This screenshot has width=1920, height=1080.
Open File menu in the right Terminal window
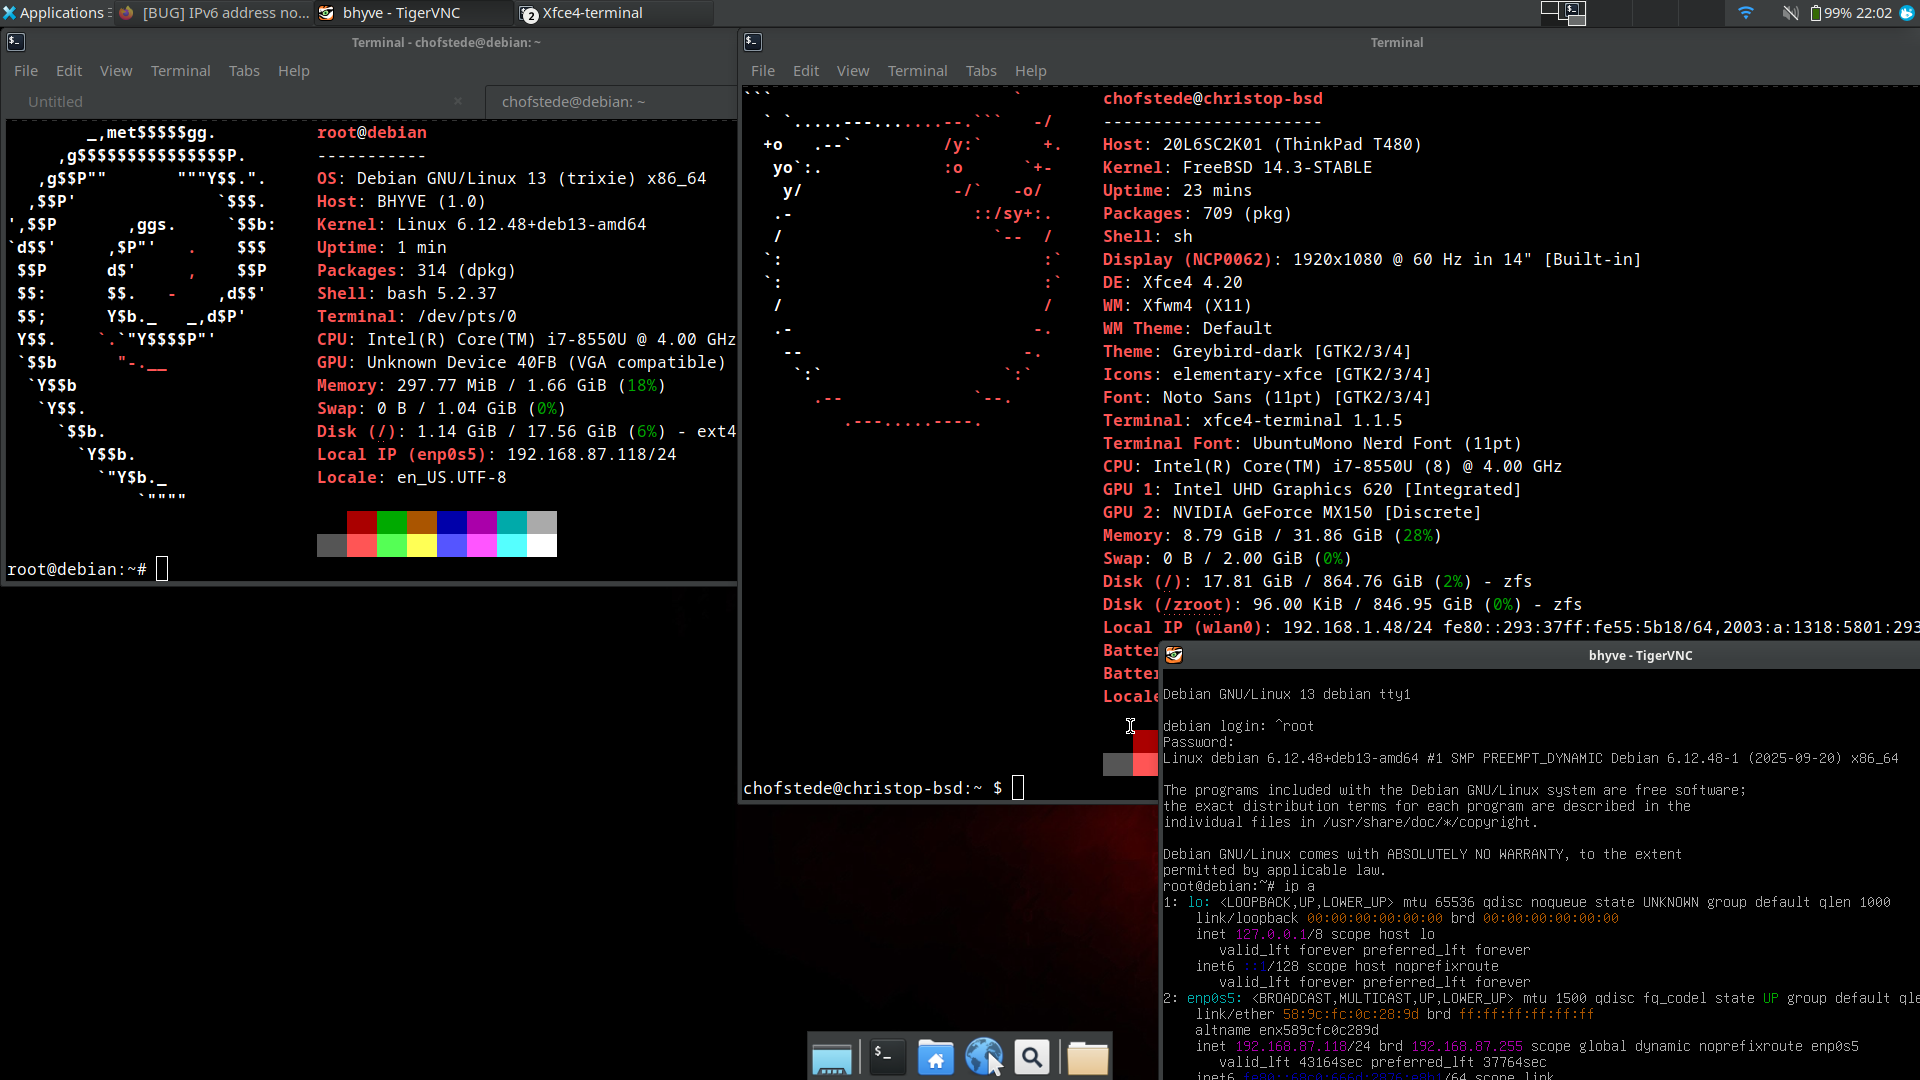[x=763, y=71]
